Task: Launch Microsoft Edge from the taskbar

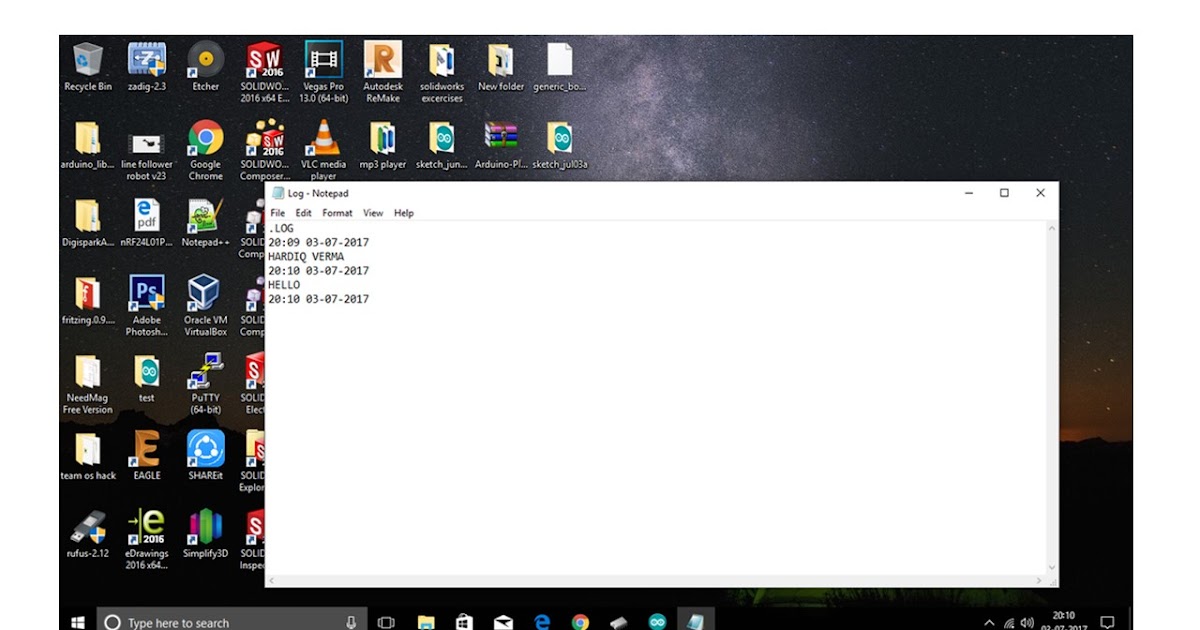Action: [x=542, y=621]
